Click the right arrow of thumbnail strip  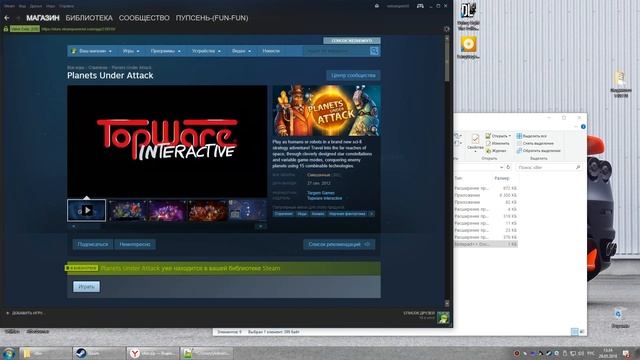tap(261, 226)
